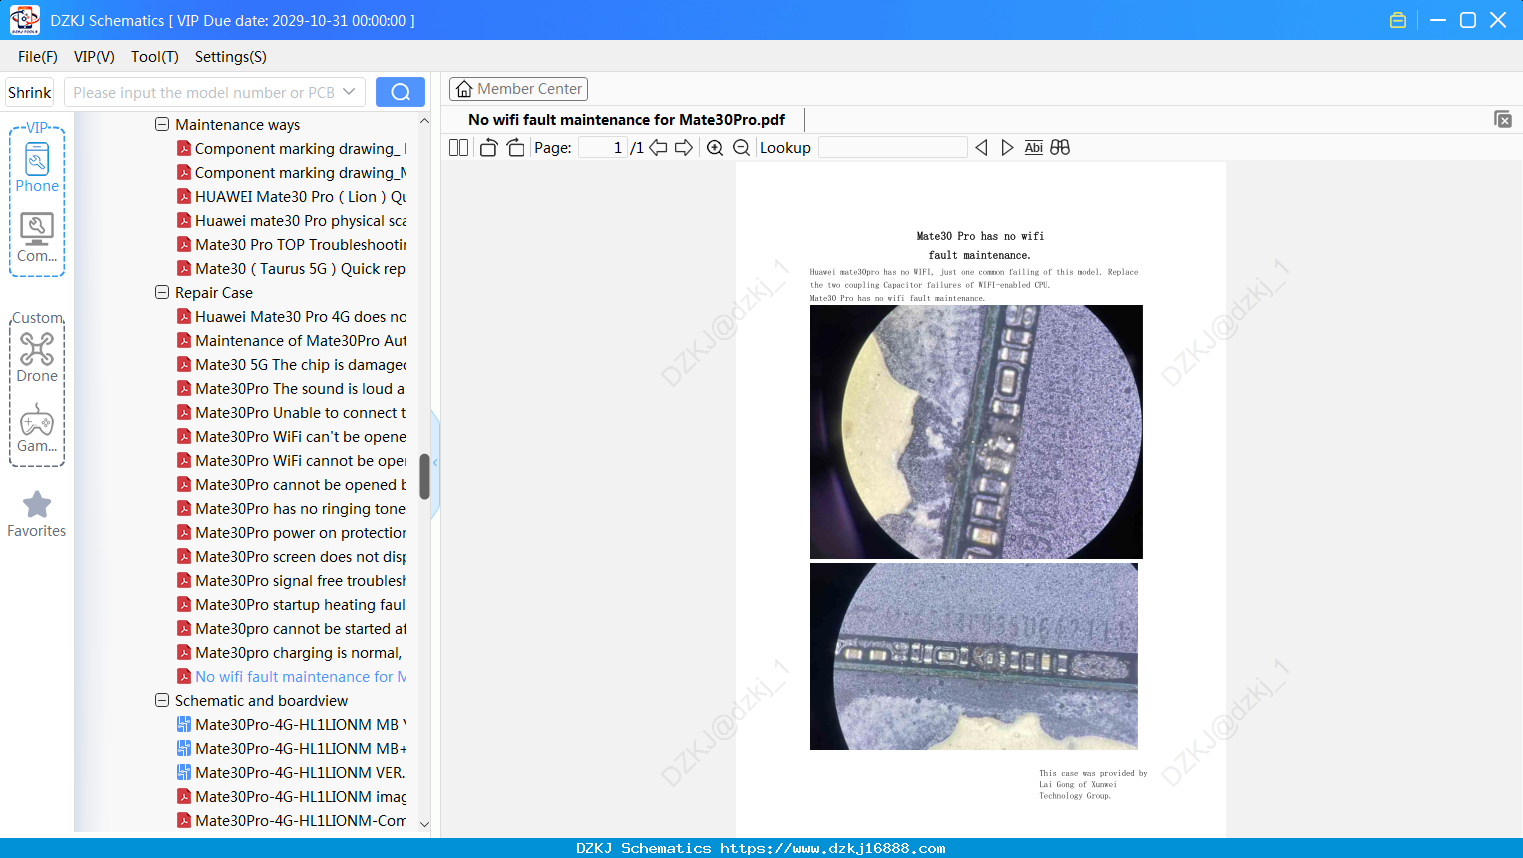Go to the next PDF page
This screenshot has width=1523, height=858.
click(684, 148)
